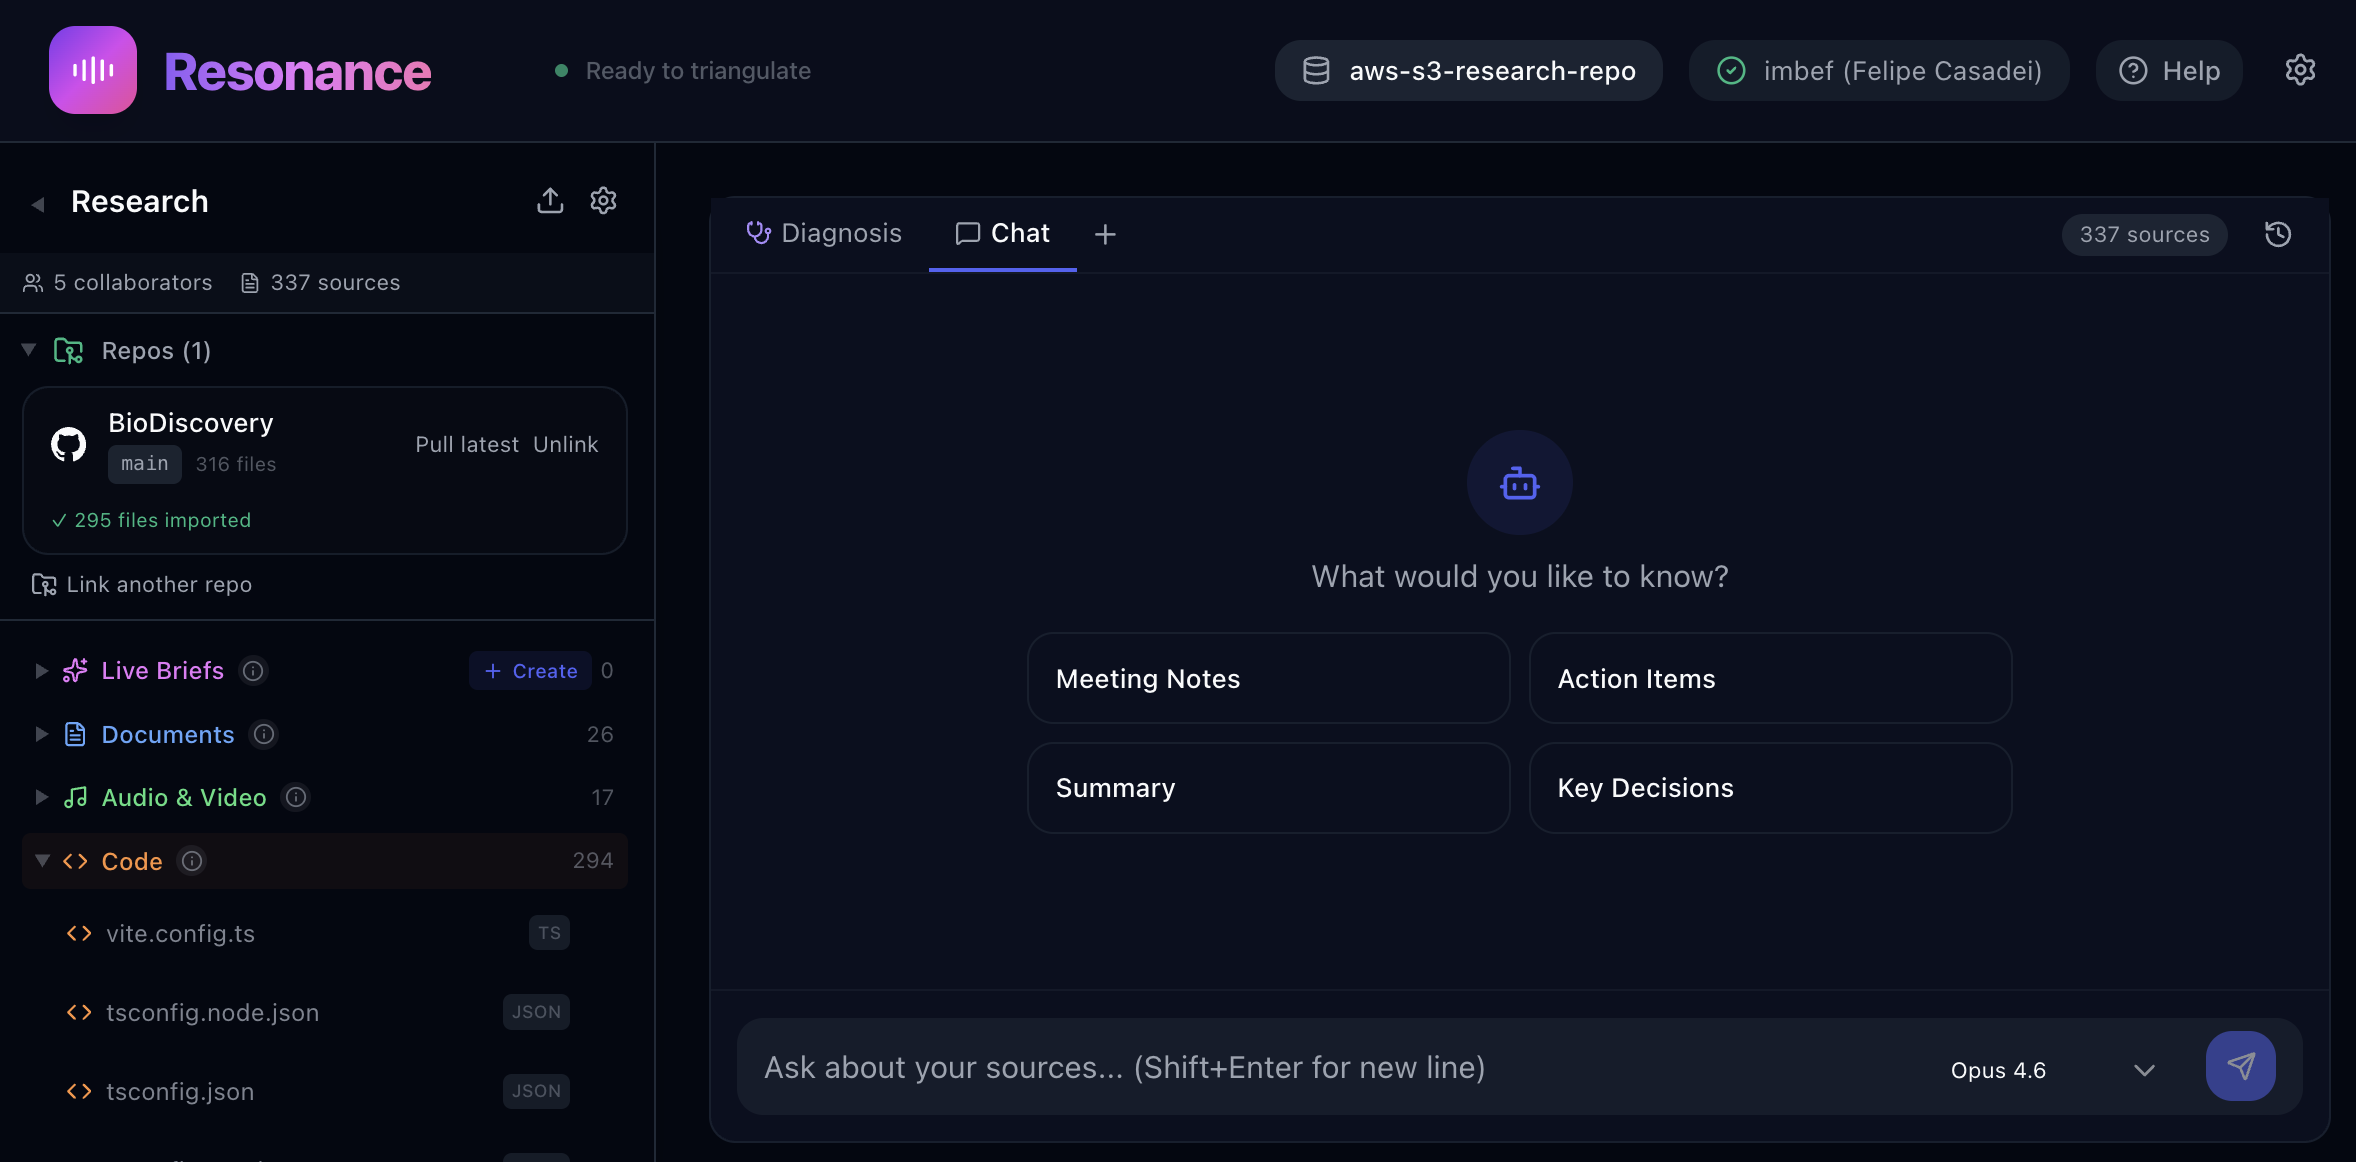Click the info icon next to Live Briefs
Viewport: 2356px width, 1162px height.
click(x=254, y=671)
